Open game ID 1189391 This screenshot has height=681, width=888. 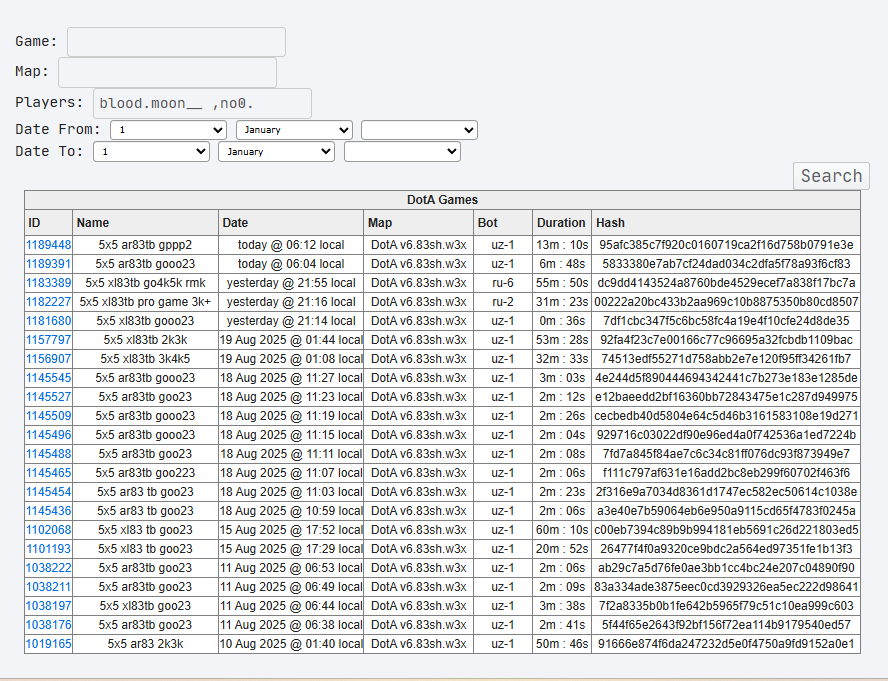click(x=49, y=264)
